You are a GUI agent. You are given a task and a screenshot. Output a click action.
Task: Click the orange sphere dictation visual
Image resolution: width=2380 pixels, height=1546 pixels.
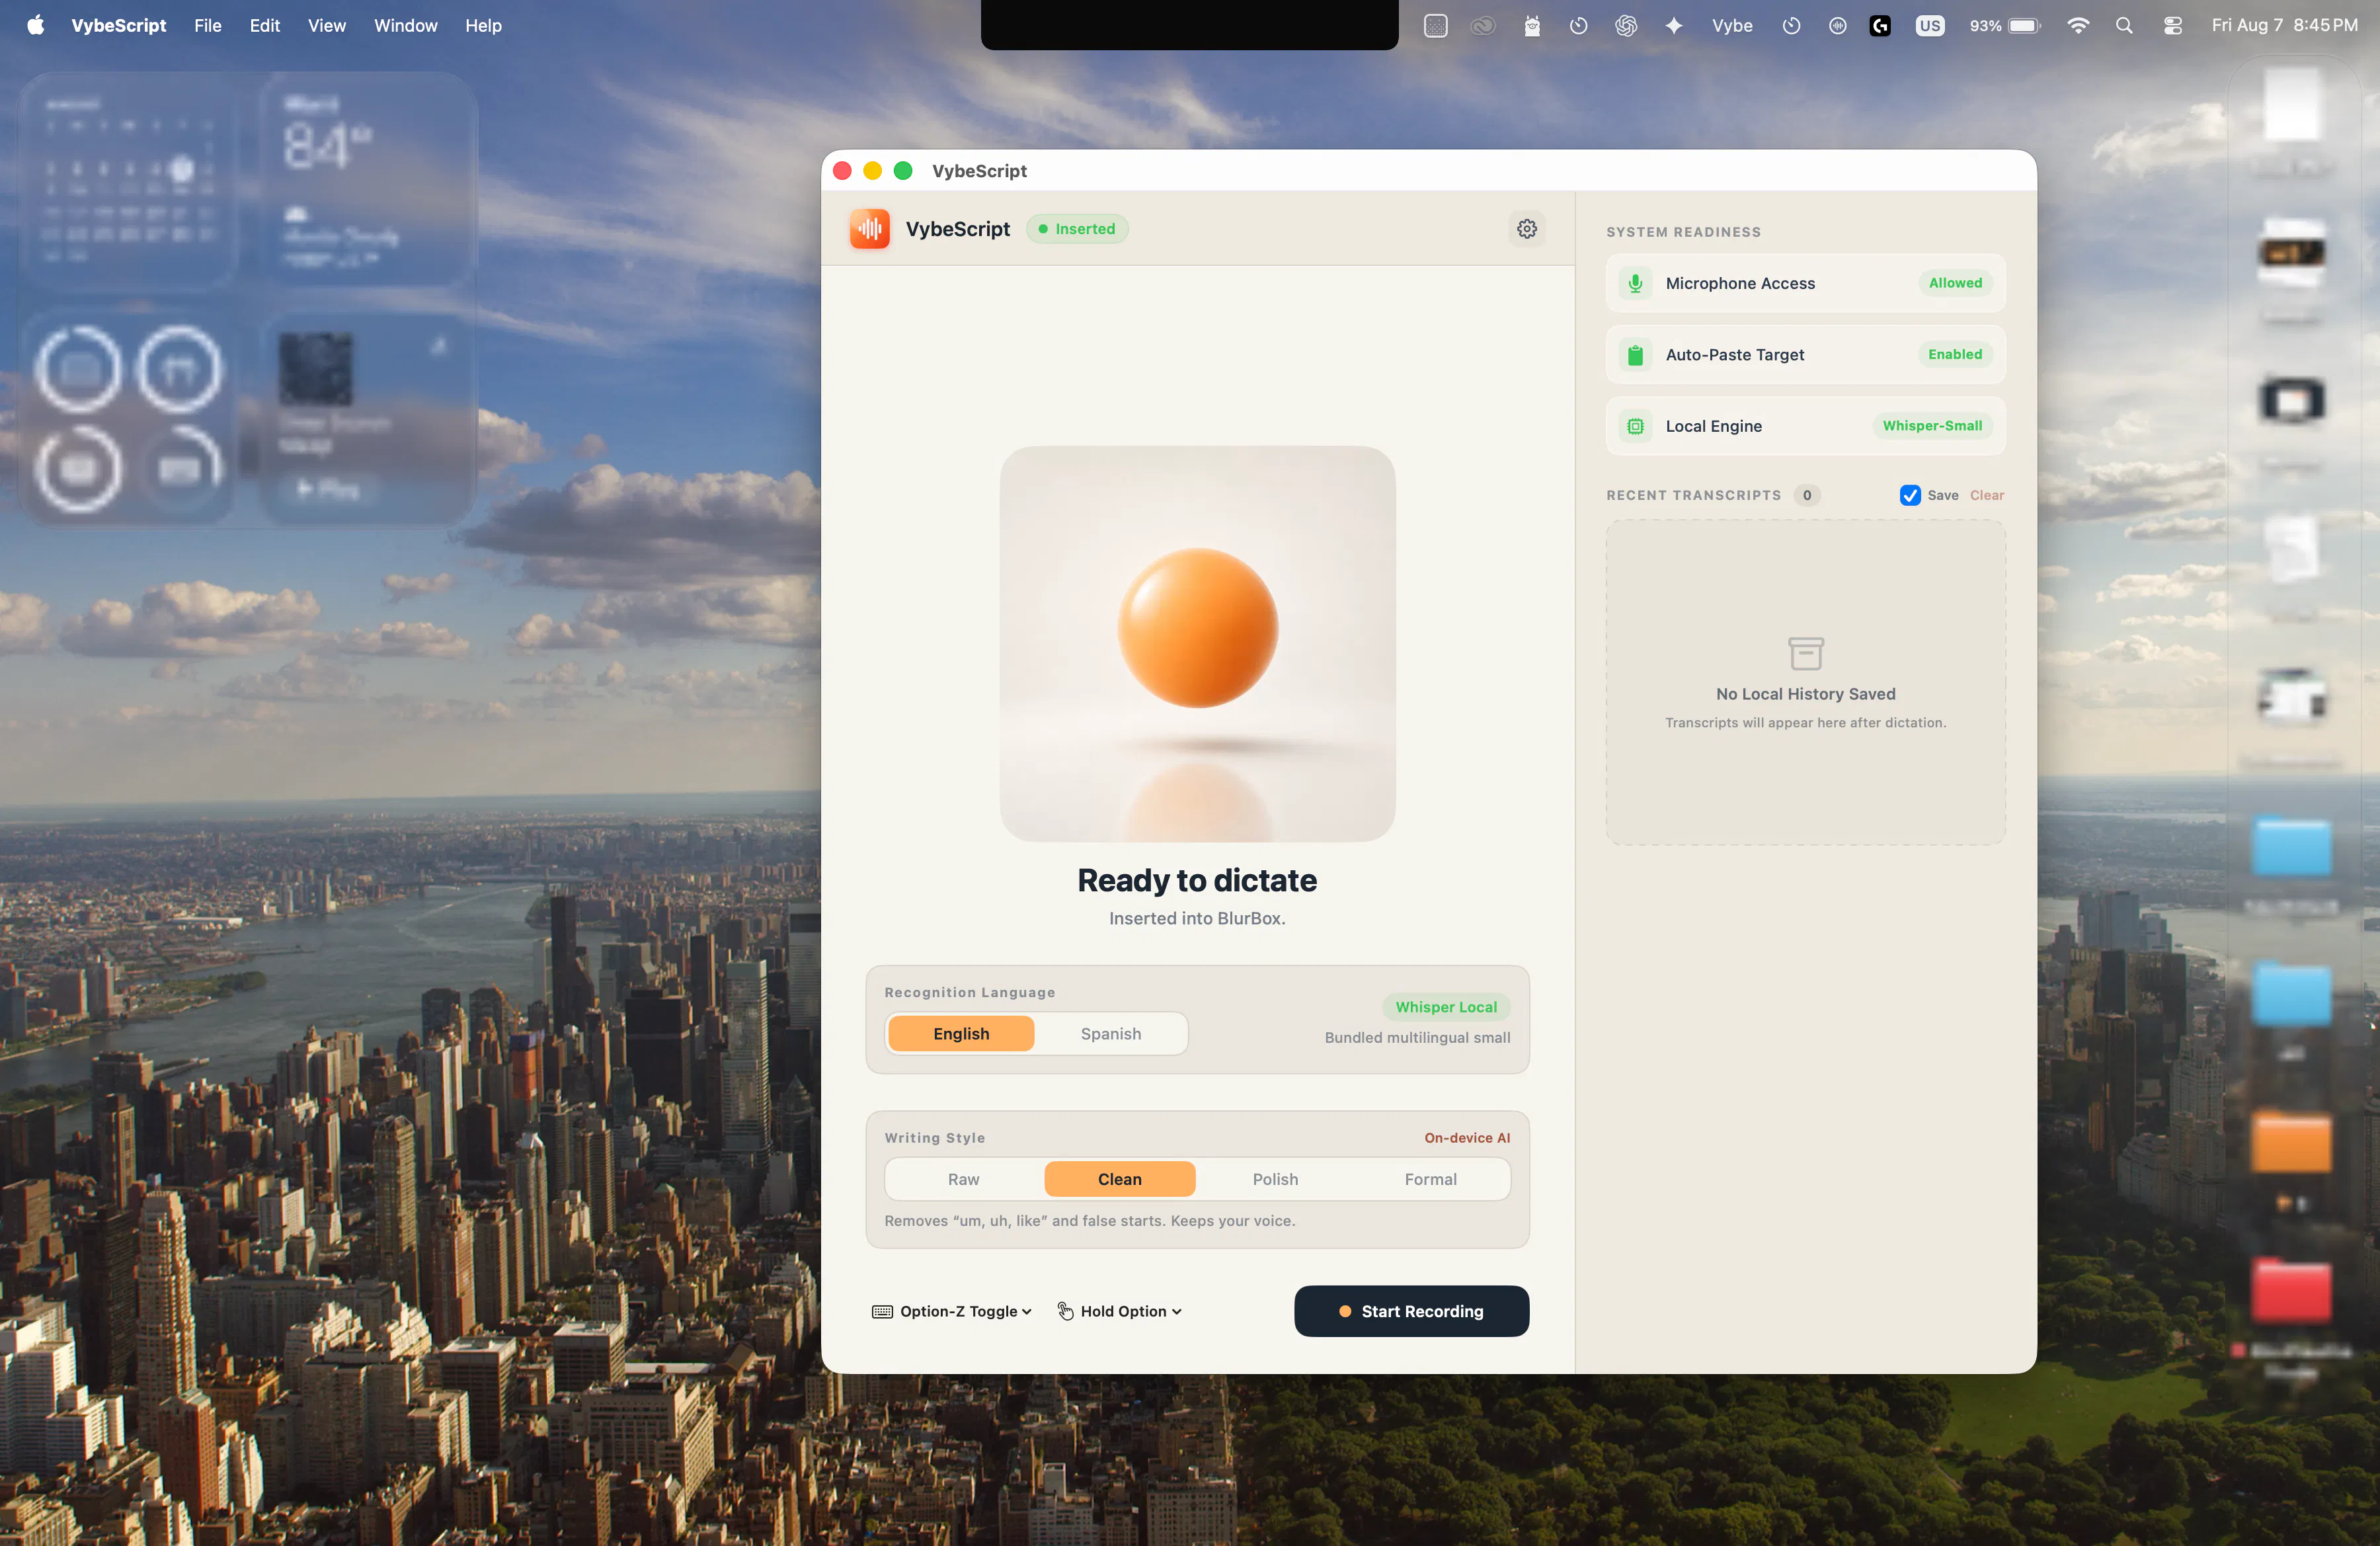click(x=1197, y=628)
